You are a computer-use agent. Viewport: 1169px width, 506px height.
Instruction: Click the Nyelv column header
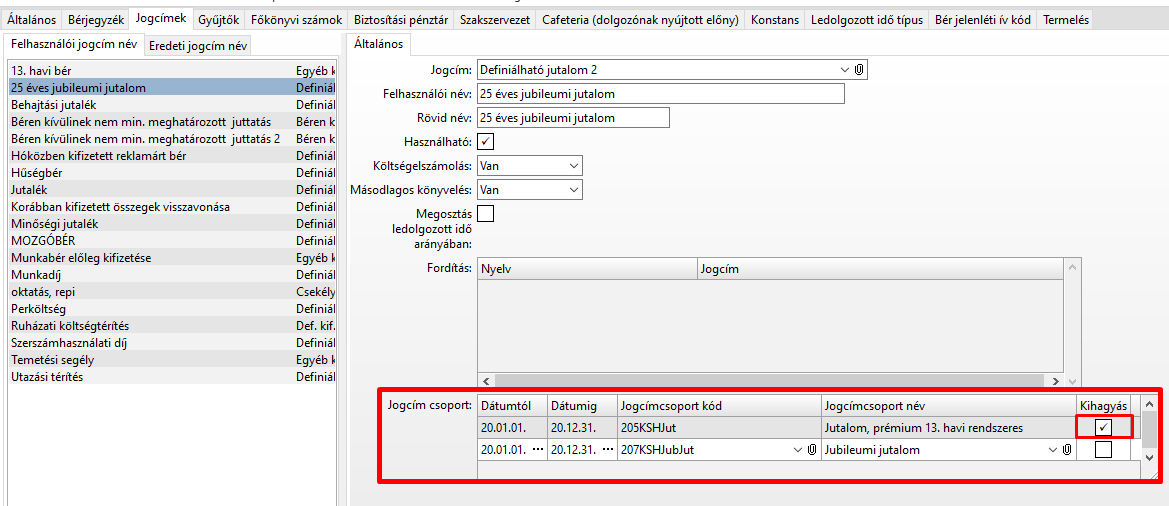[x=587, y=269]
